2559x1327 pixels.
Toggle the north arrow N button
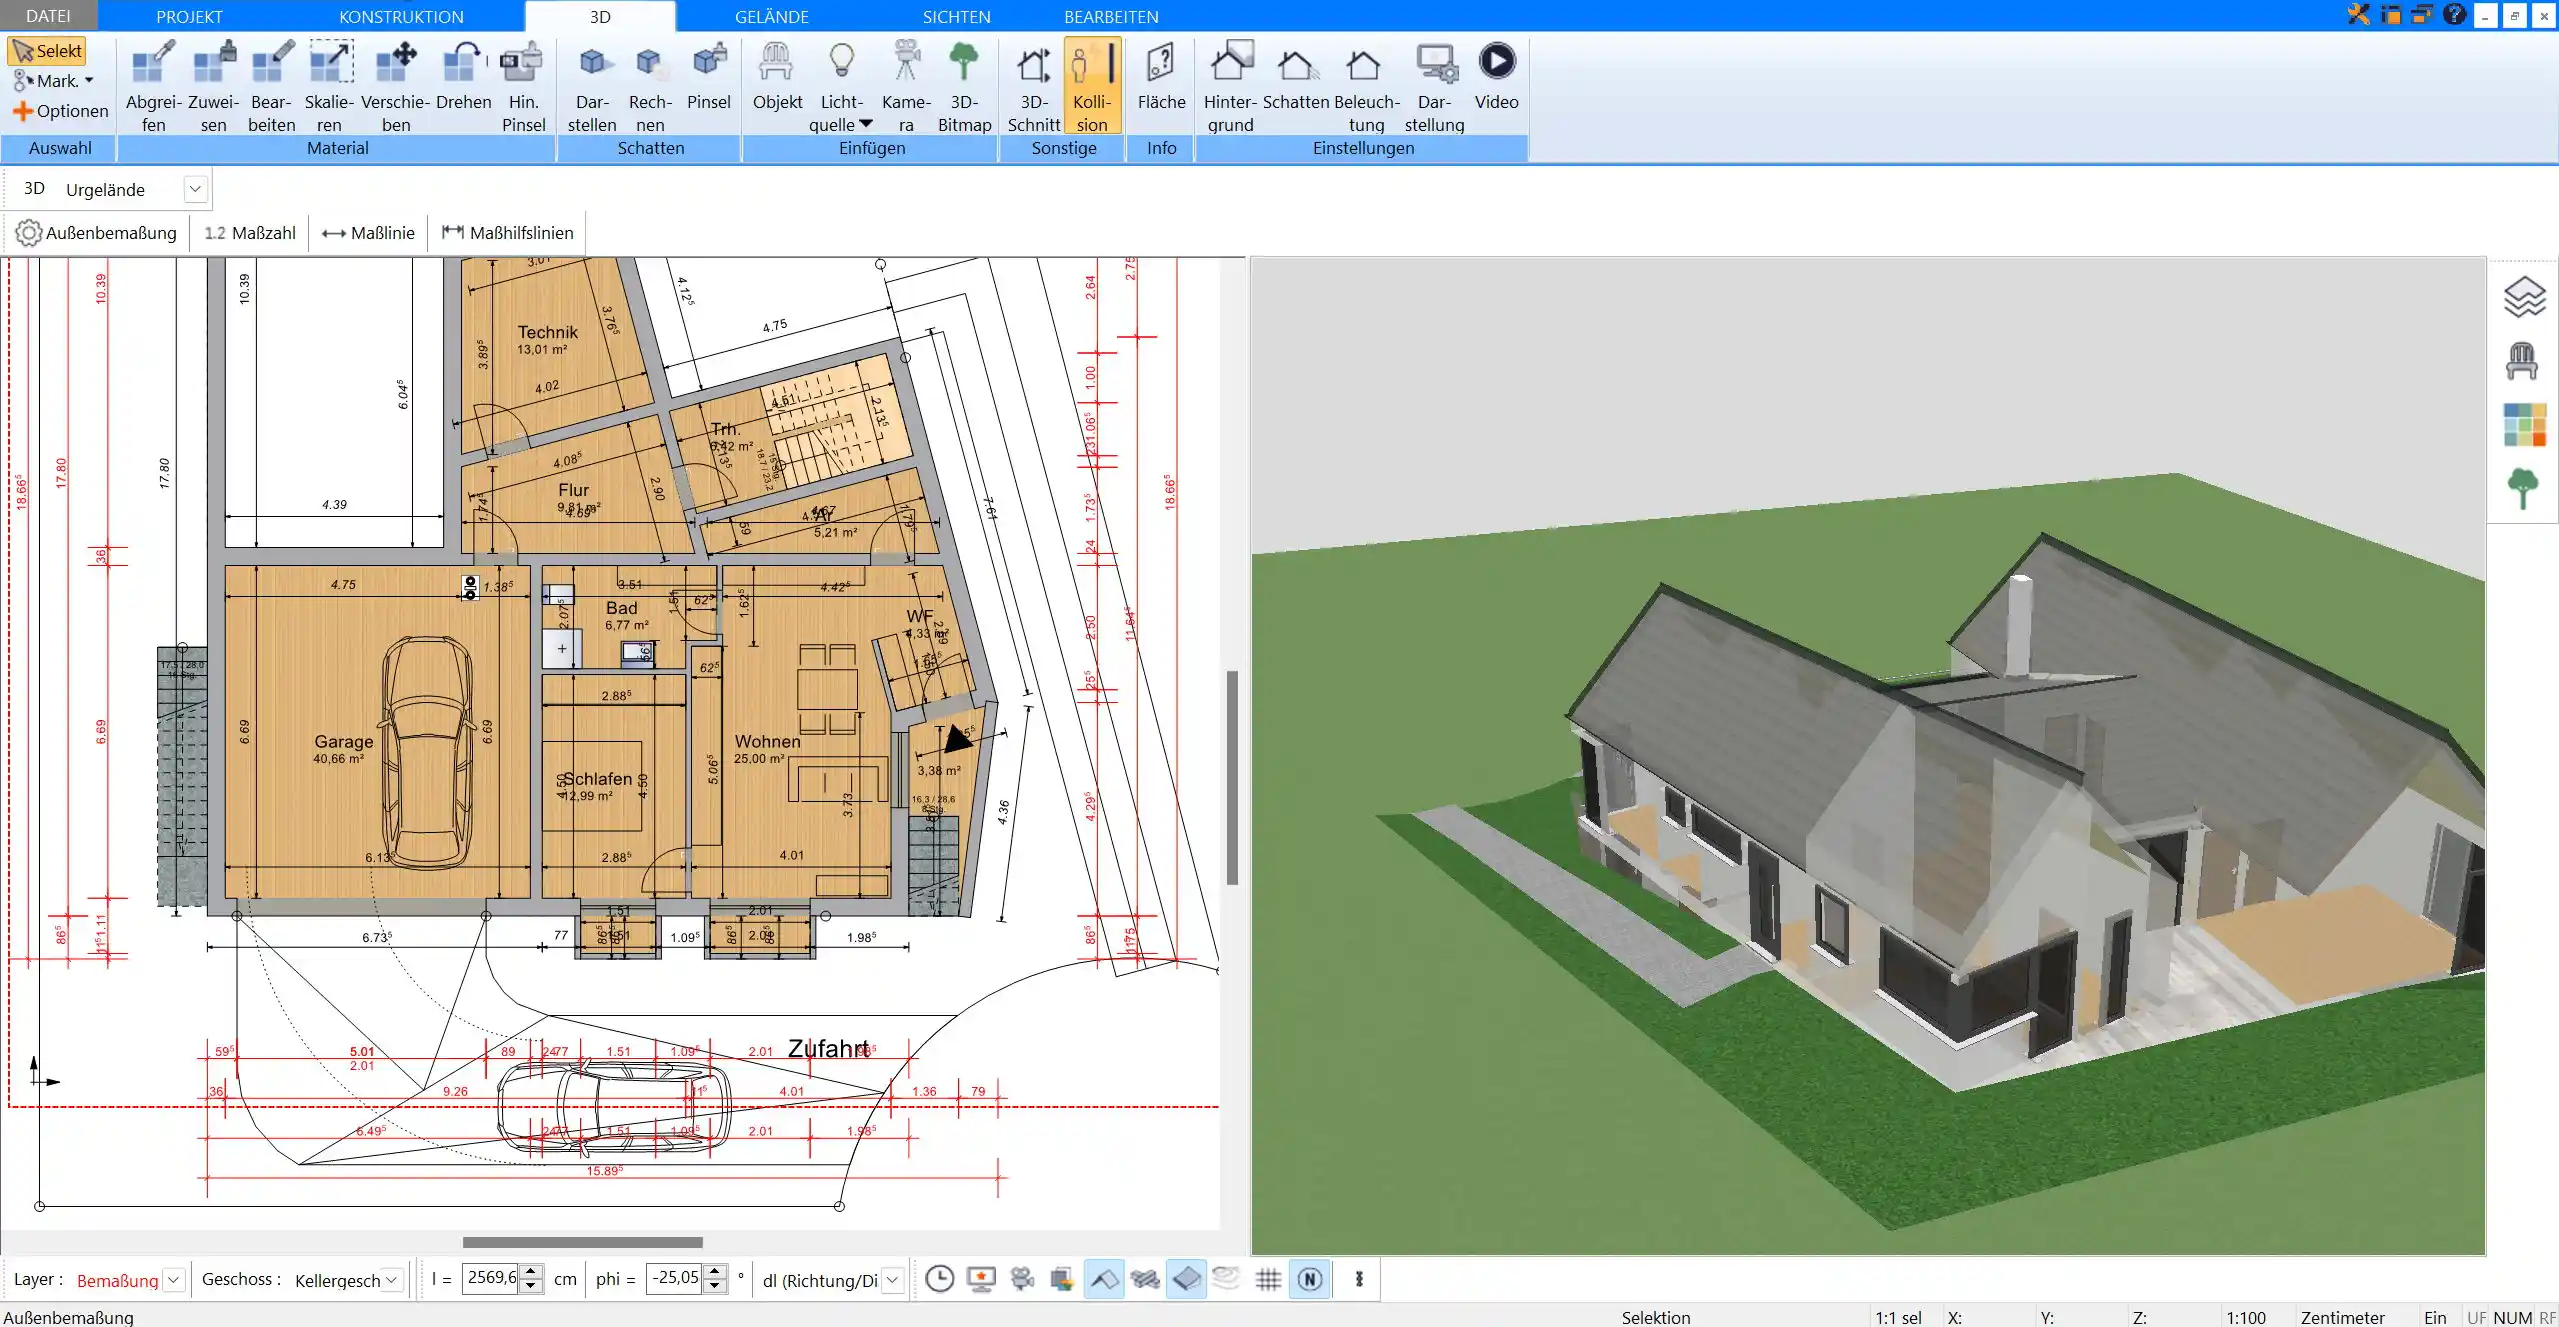click(x=1310, y=1279)
